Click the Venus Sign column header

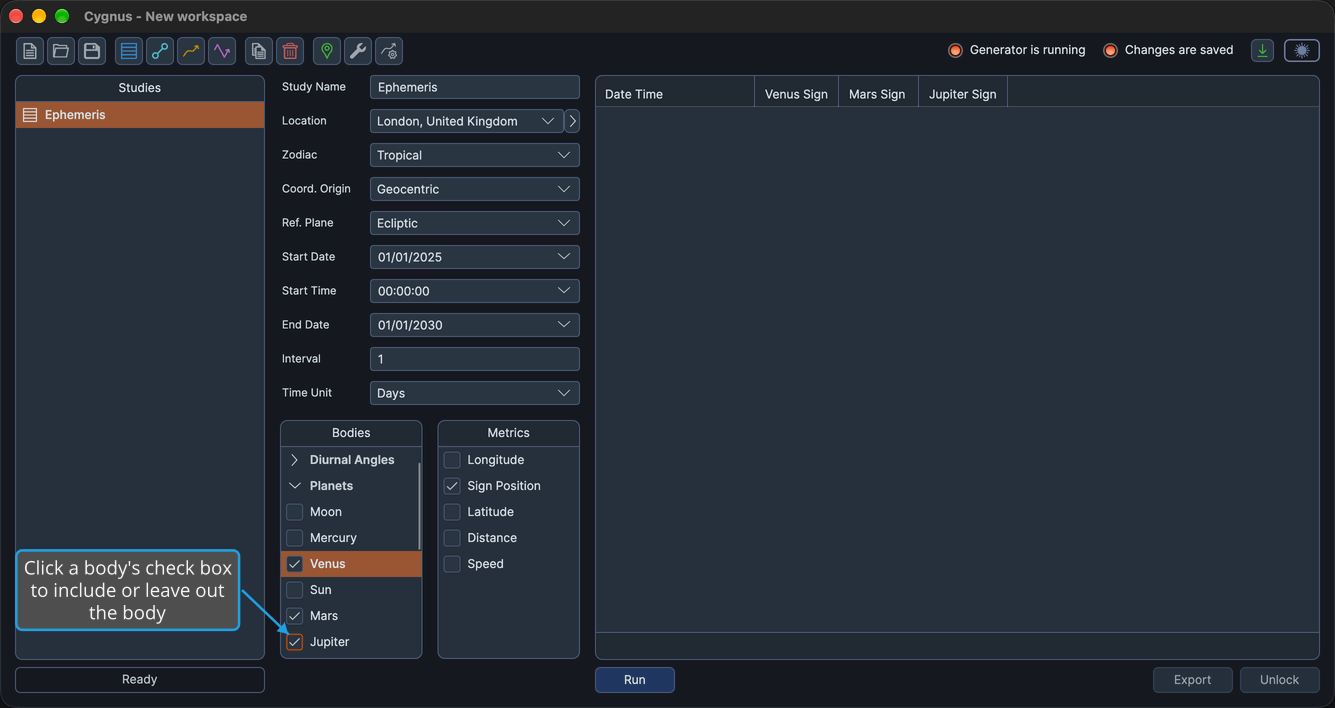pos(796,94)
